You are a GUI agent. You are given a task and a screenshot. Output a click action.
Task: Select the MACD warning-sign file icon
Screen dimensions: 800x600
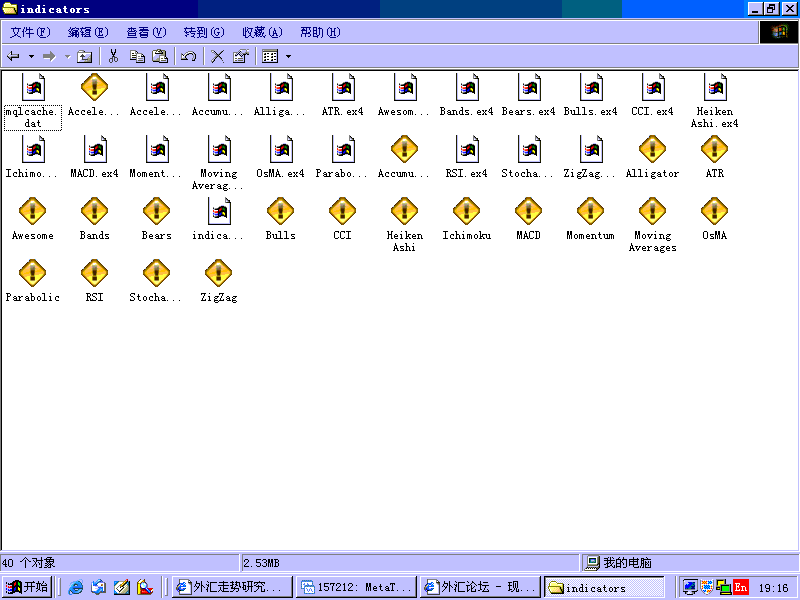click(528, 211)
